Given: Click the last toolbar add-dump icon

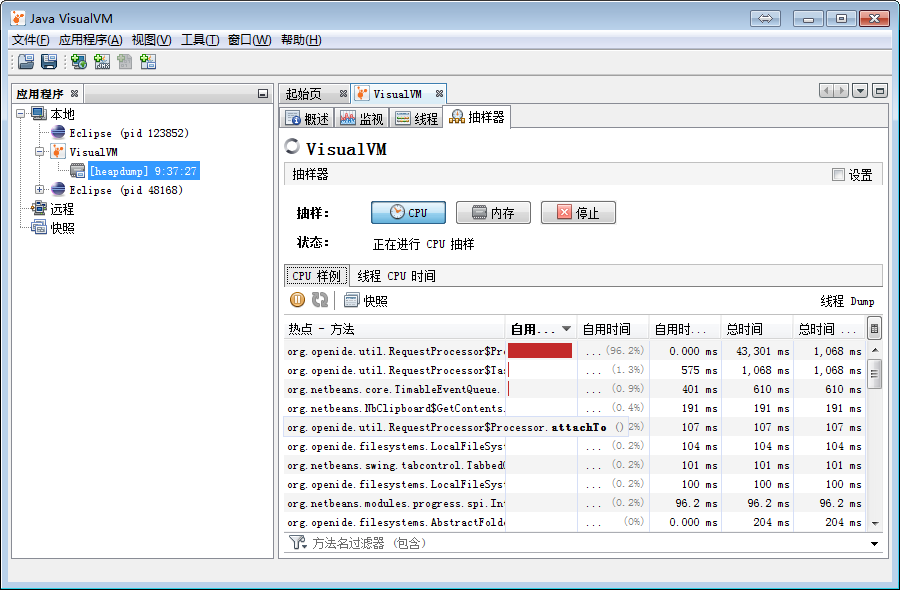Looking at the screenshot, I should [x=148, y=61].
